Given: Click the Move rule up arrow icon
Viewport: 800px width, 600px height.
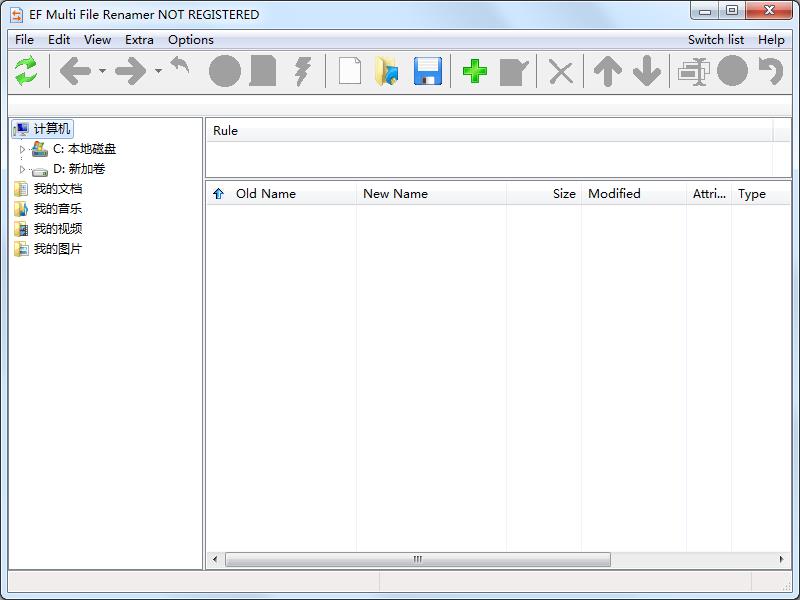Looking at the screenshot, I should (x=608, y=71).
